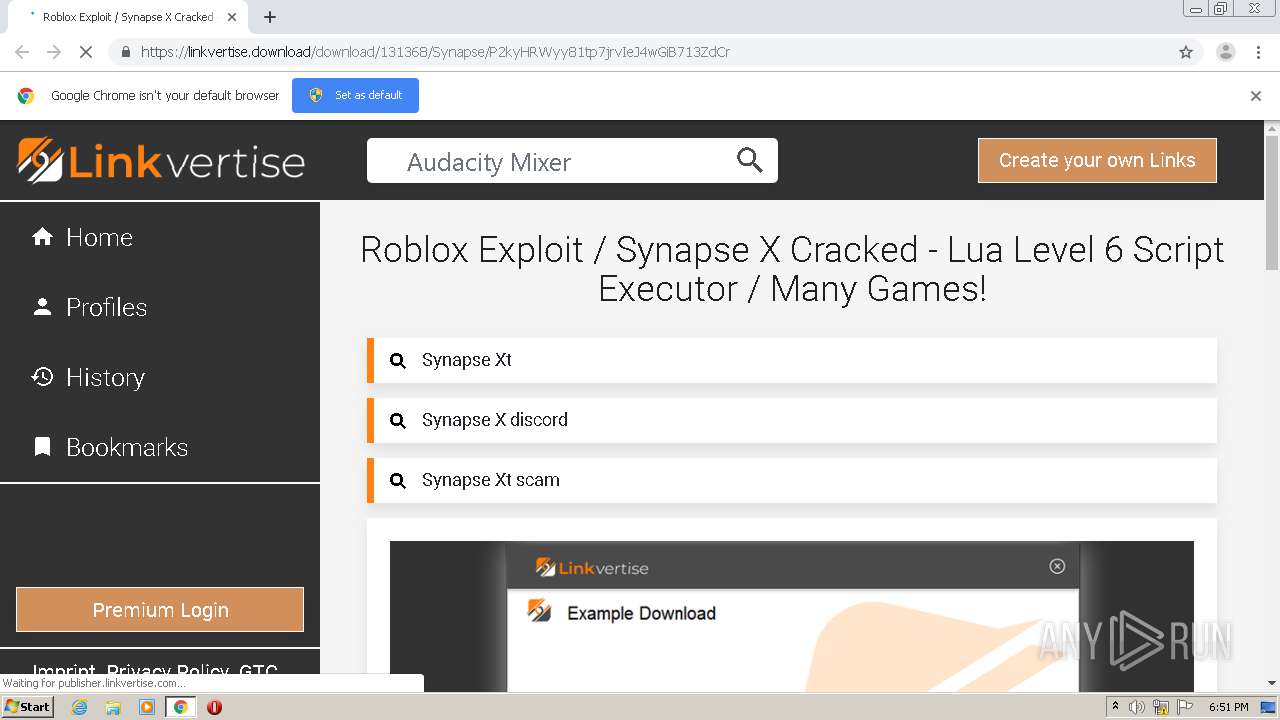1280x720 pixels.
Task: Open File Explorer from the taskbar
Action: (x=113, y=706)
